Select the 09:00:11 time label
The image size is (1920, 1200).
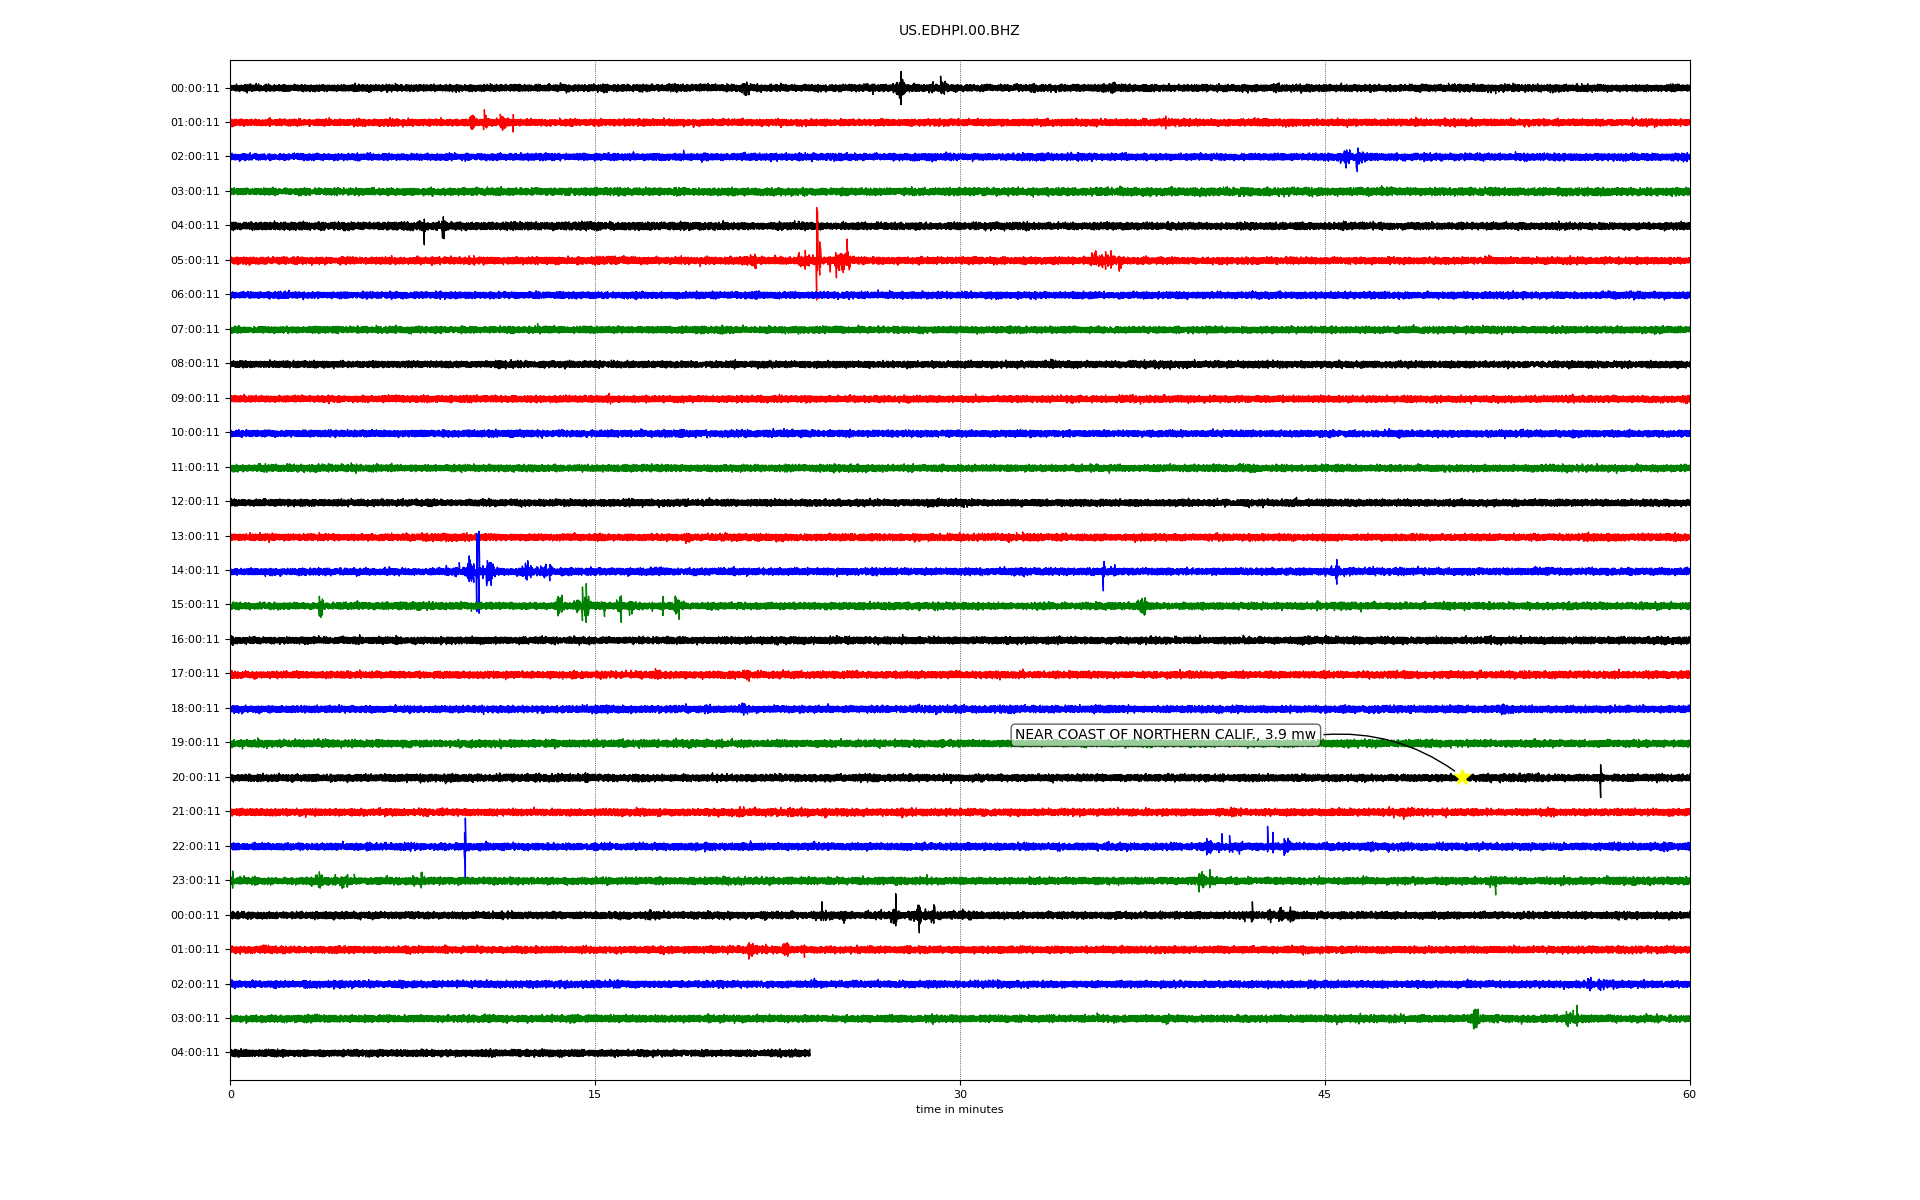point(195,398)
